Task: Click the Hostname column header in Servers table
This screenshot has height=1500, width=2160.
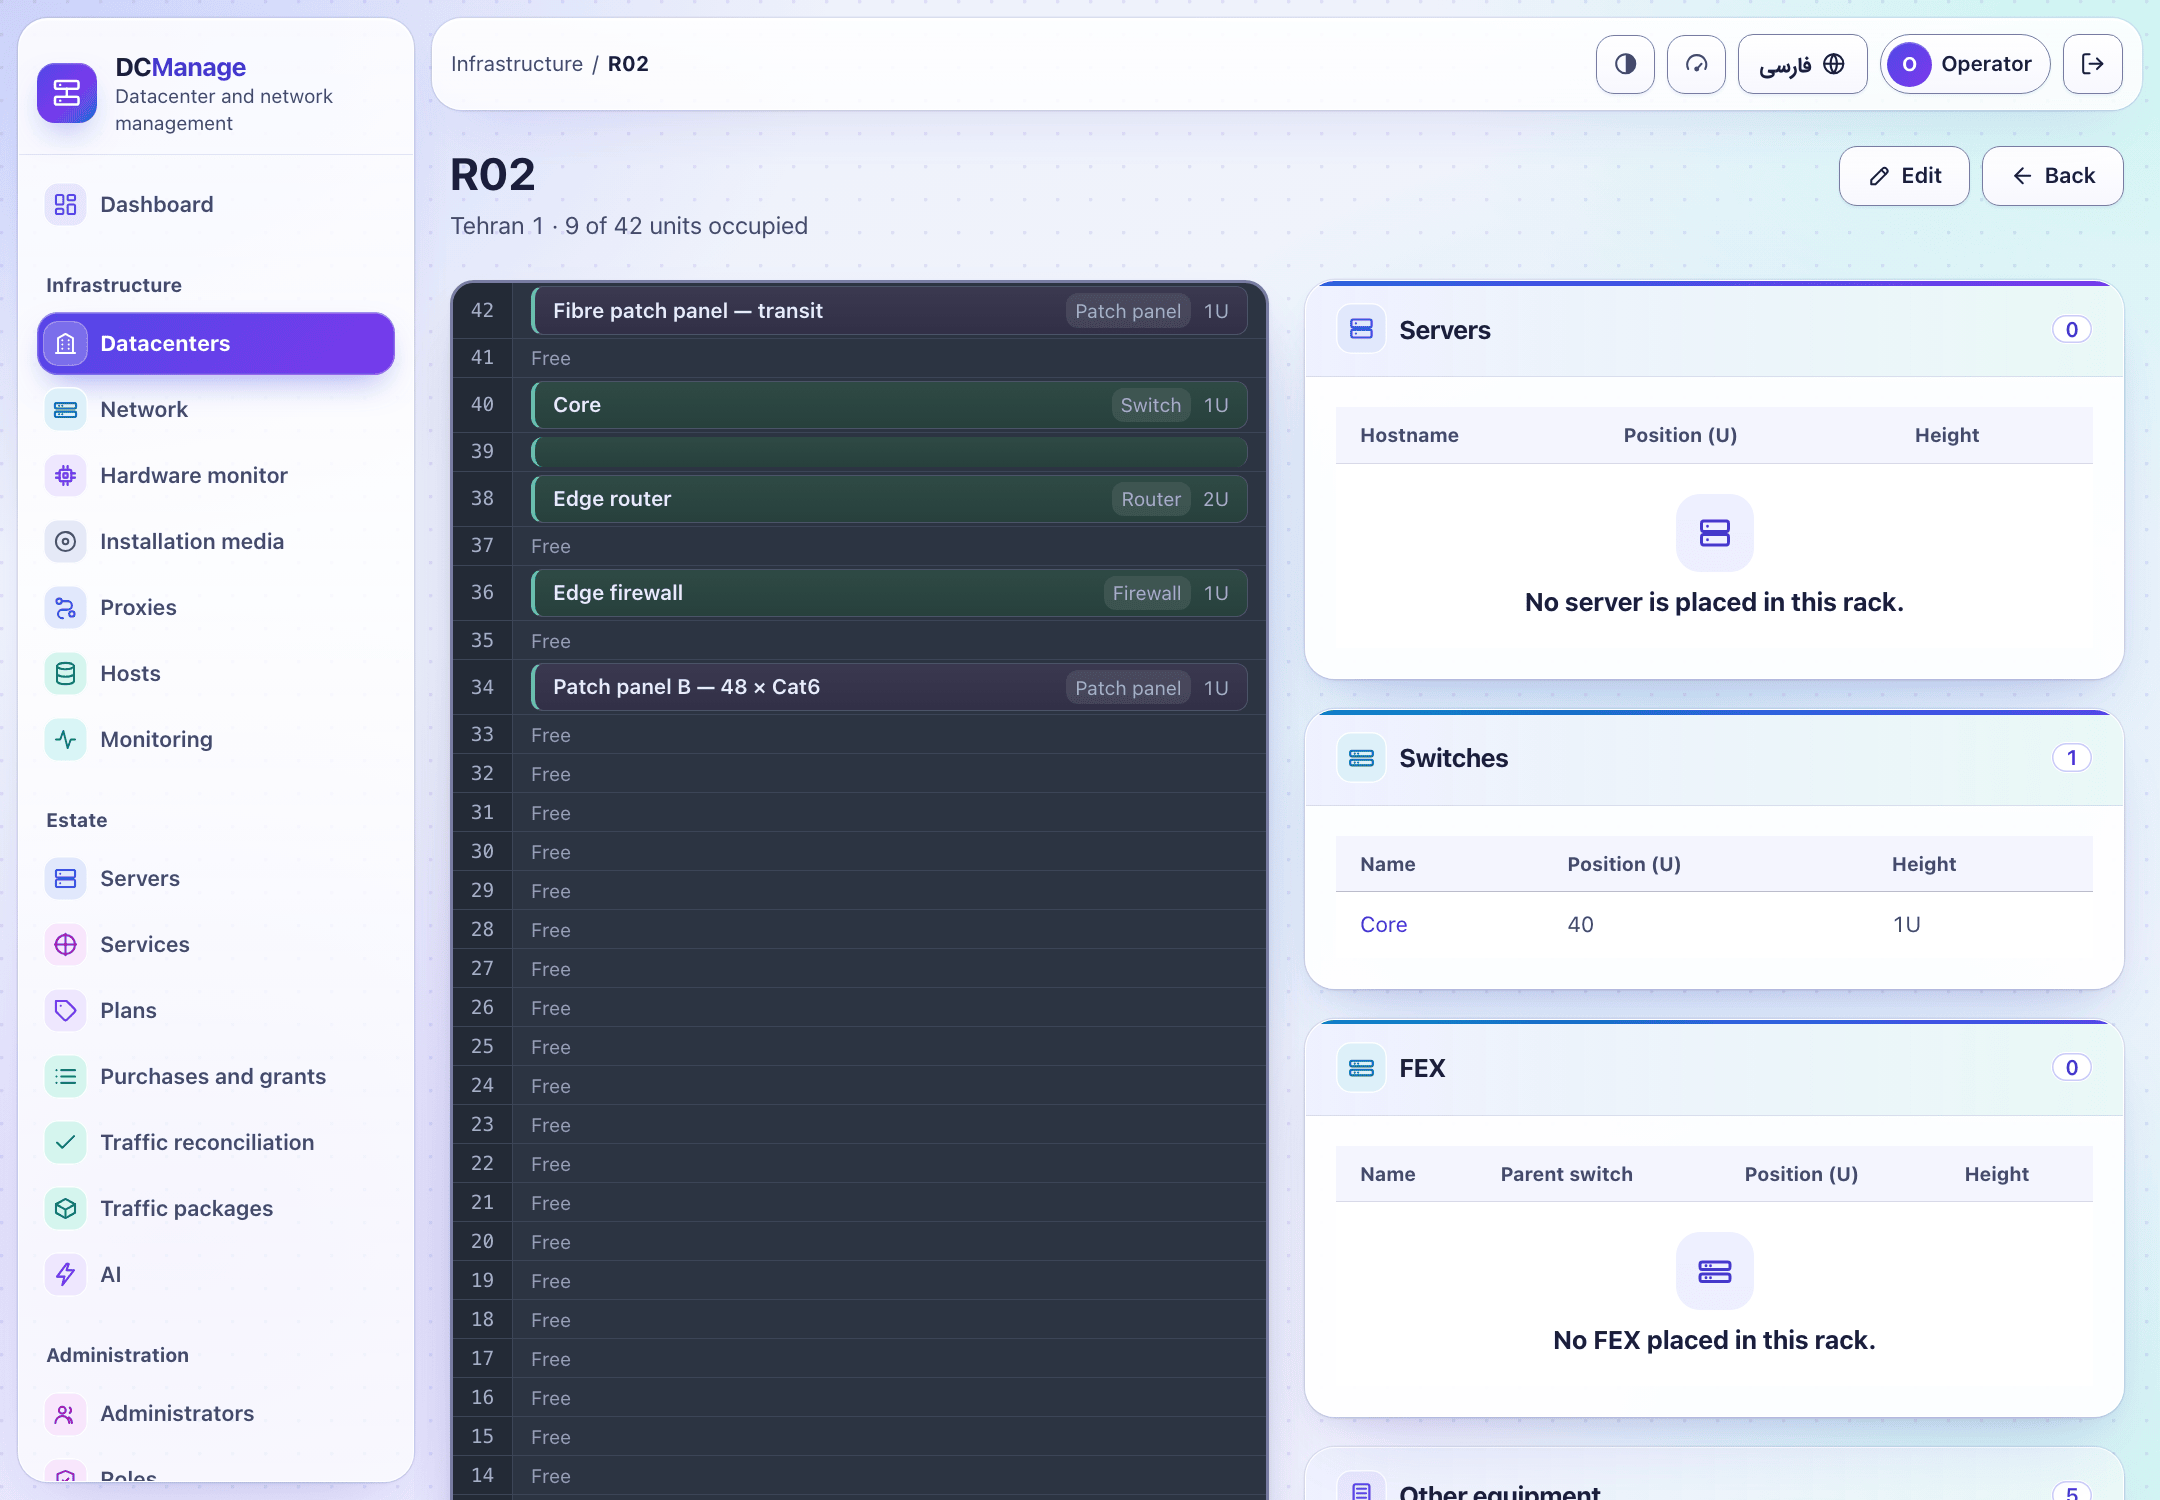Action: coord(1409,435)
